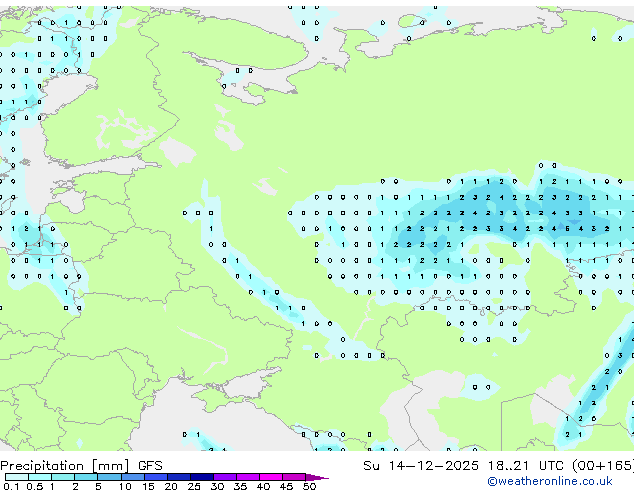Click the '0.5' legend scale label
Screen dimensions: 634x490
click(x=35, y=486)
